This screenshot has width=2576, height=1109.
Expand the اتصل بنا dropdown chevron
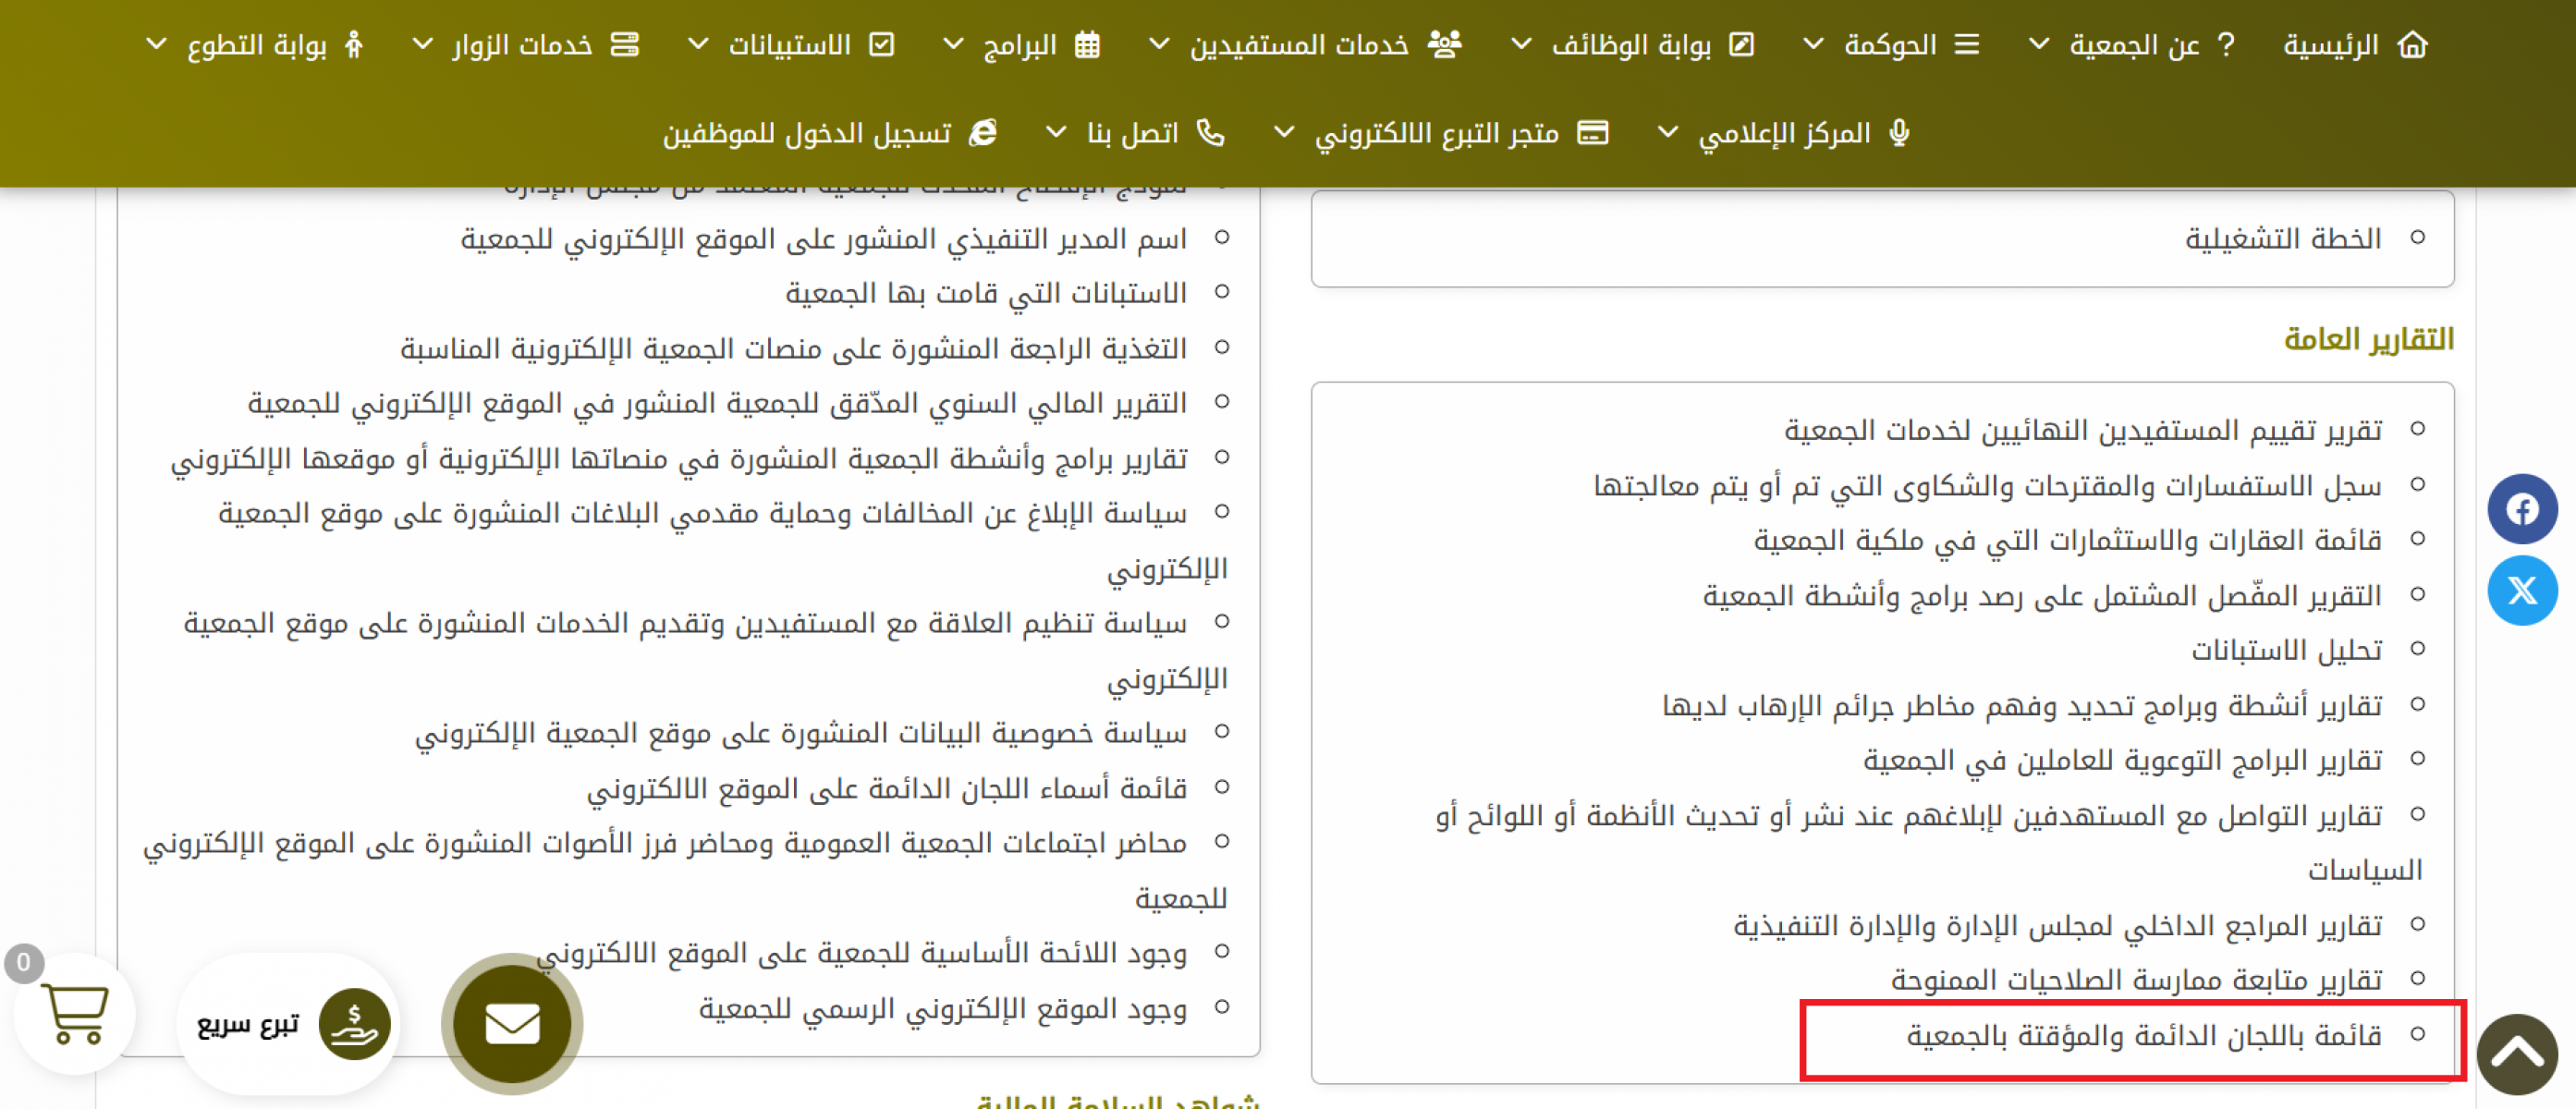point(1056,133)
